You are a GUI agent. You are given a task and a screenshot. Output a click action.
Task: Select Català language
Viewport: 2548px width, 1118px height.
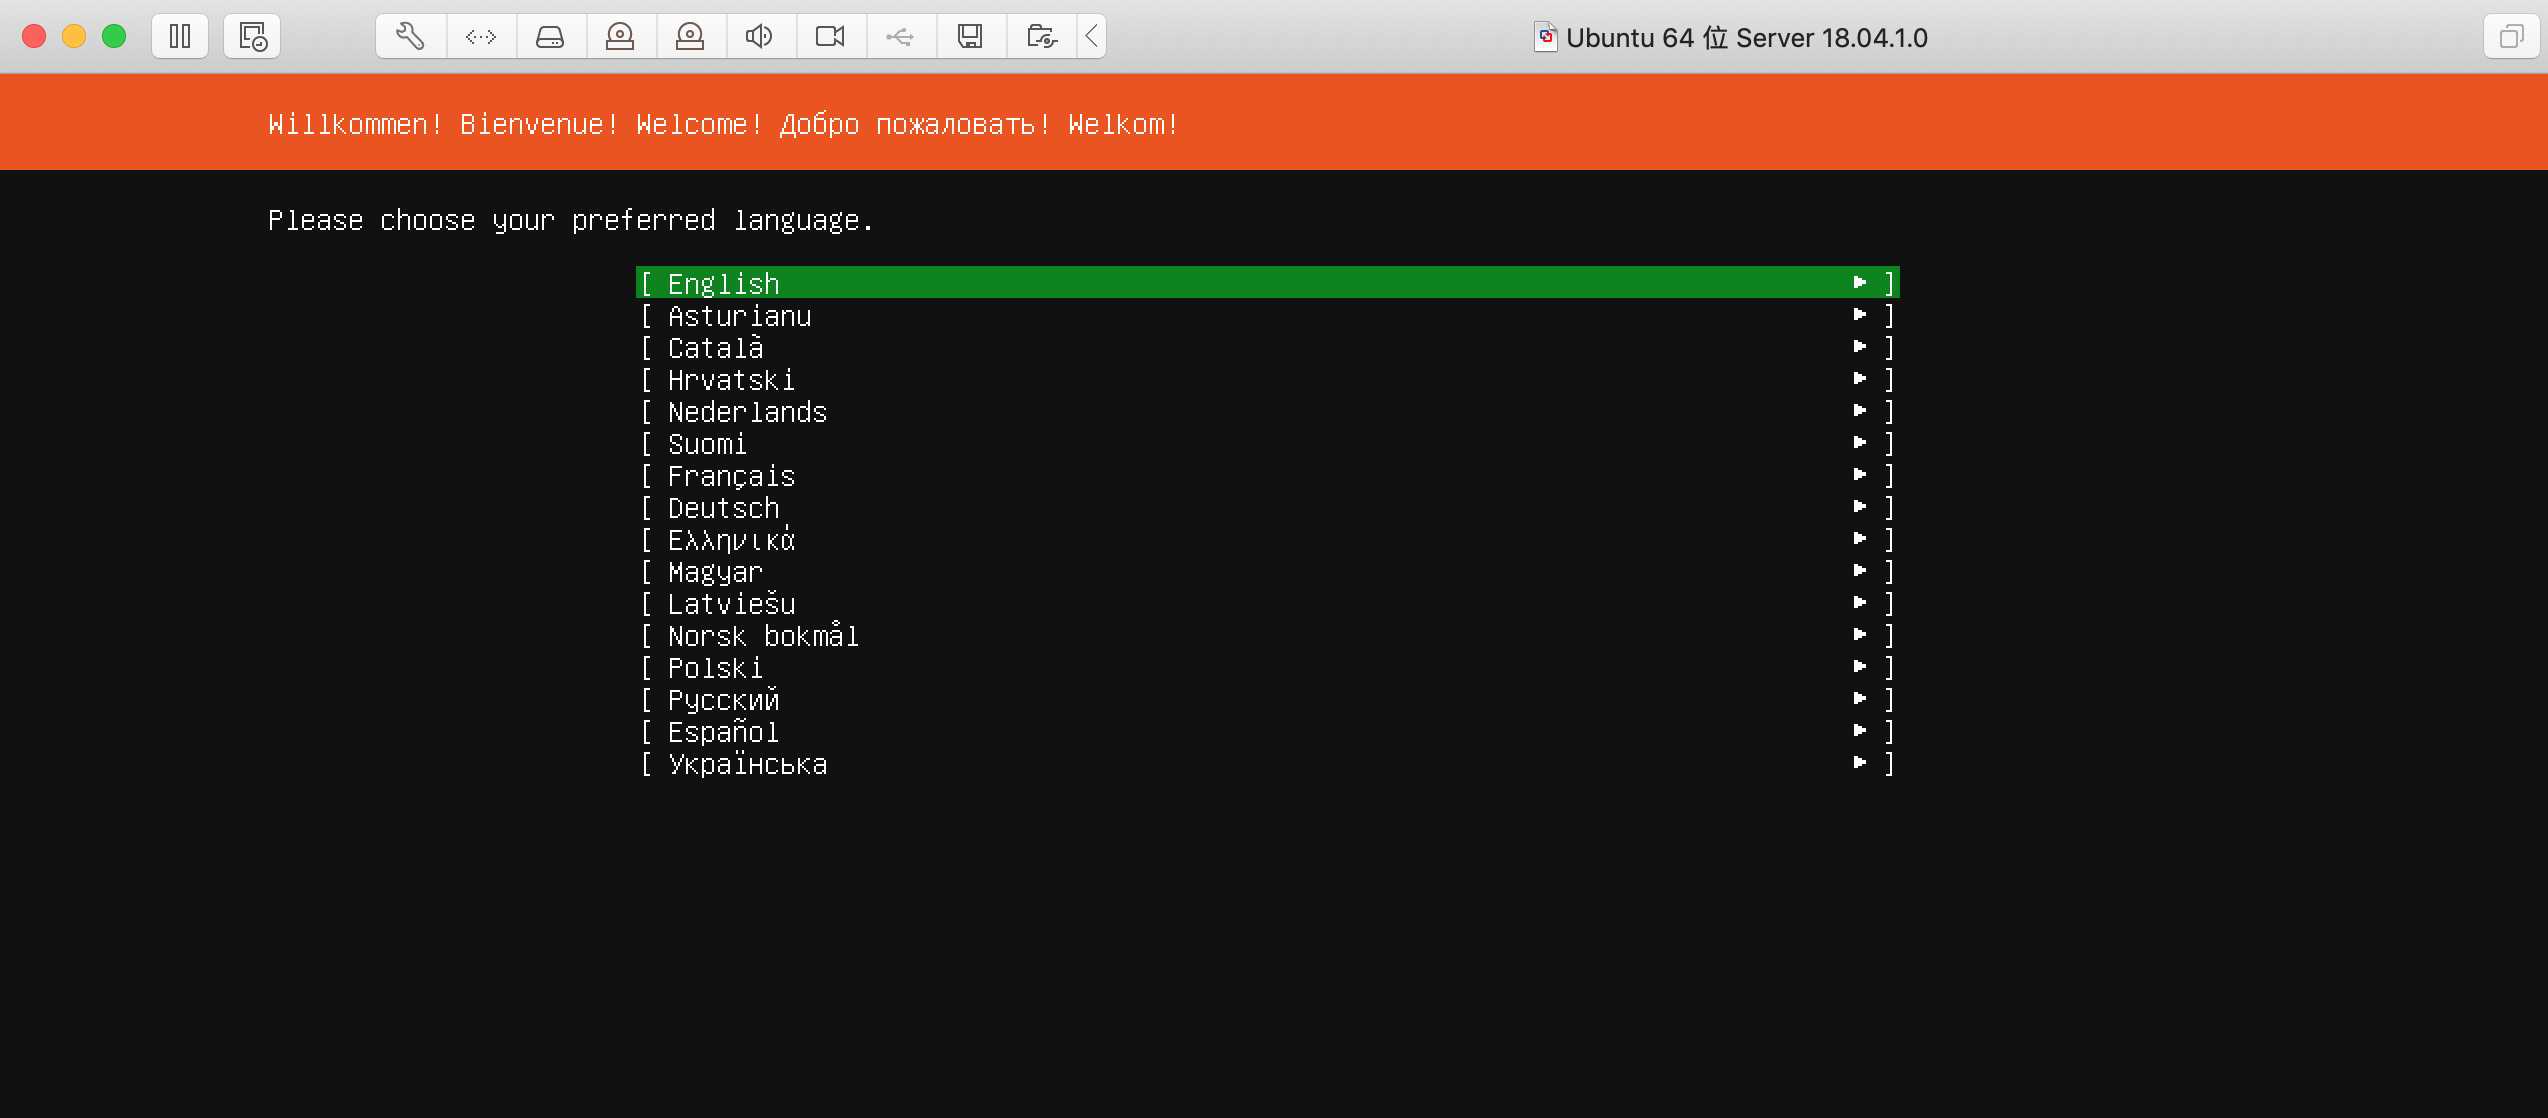(x=1267, y=347)
